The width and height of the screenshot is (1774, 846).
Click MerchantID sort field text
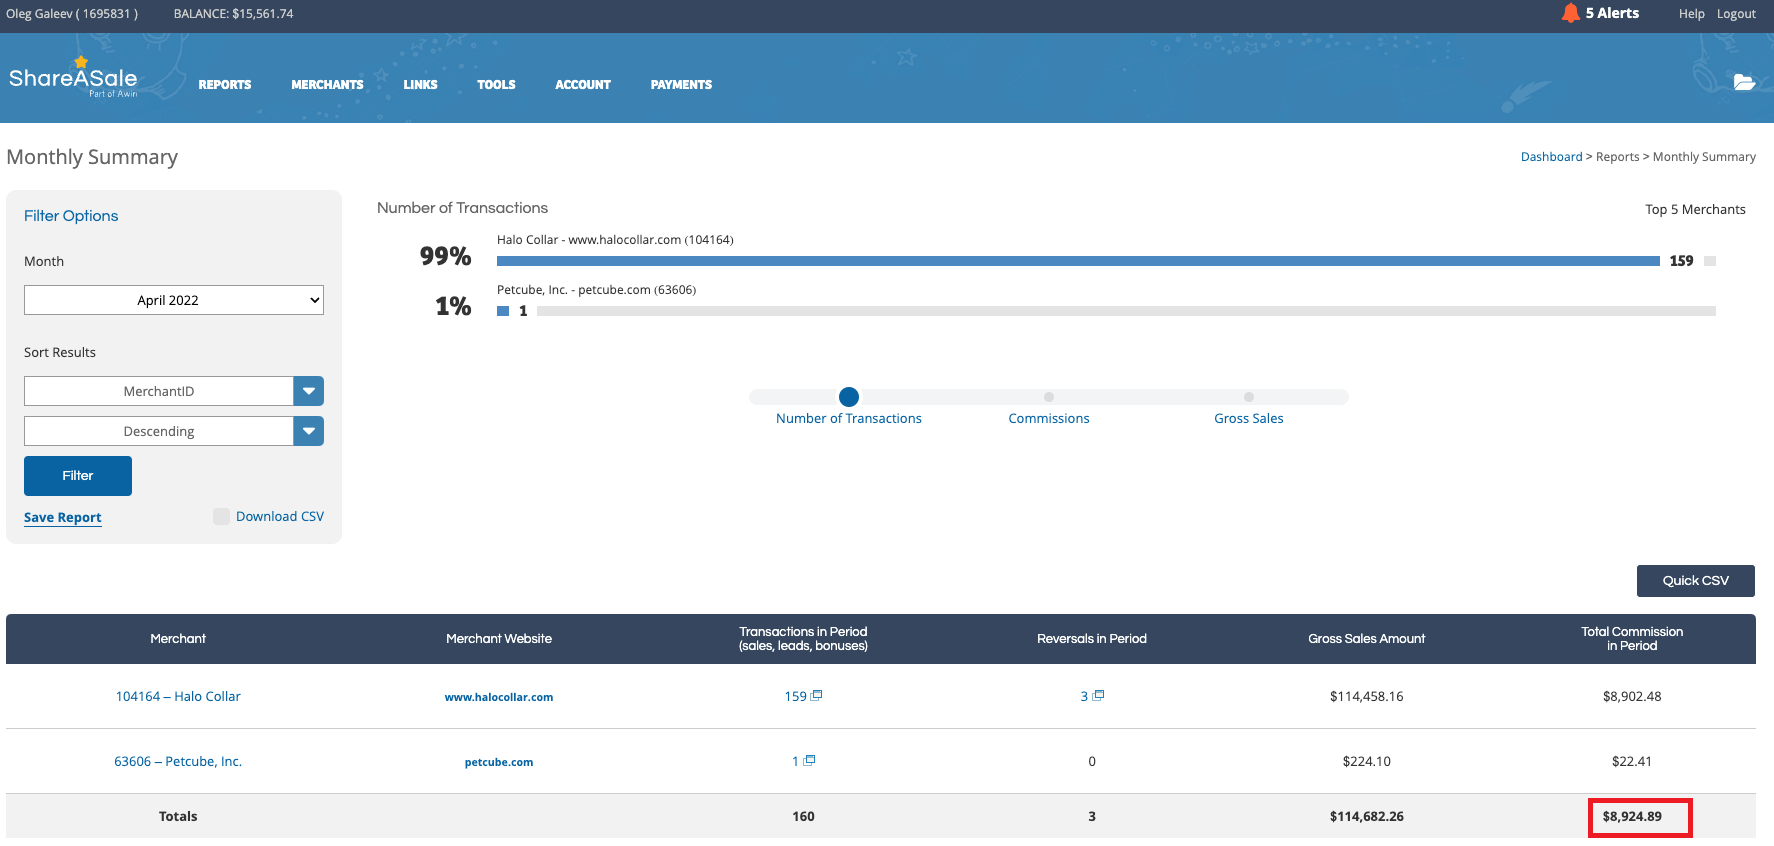(159, 391)
